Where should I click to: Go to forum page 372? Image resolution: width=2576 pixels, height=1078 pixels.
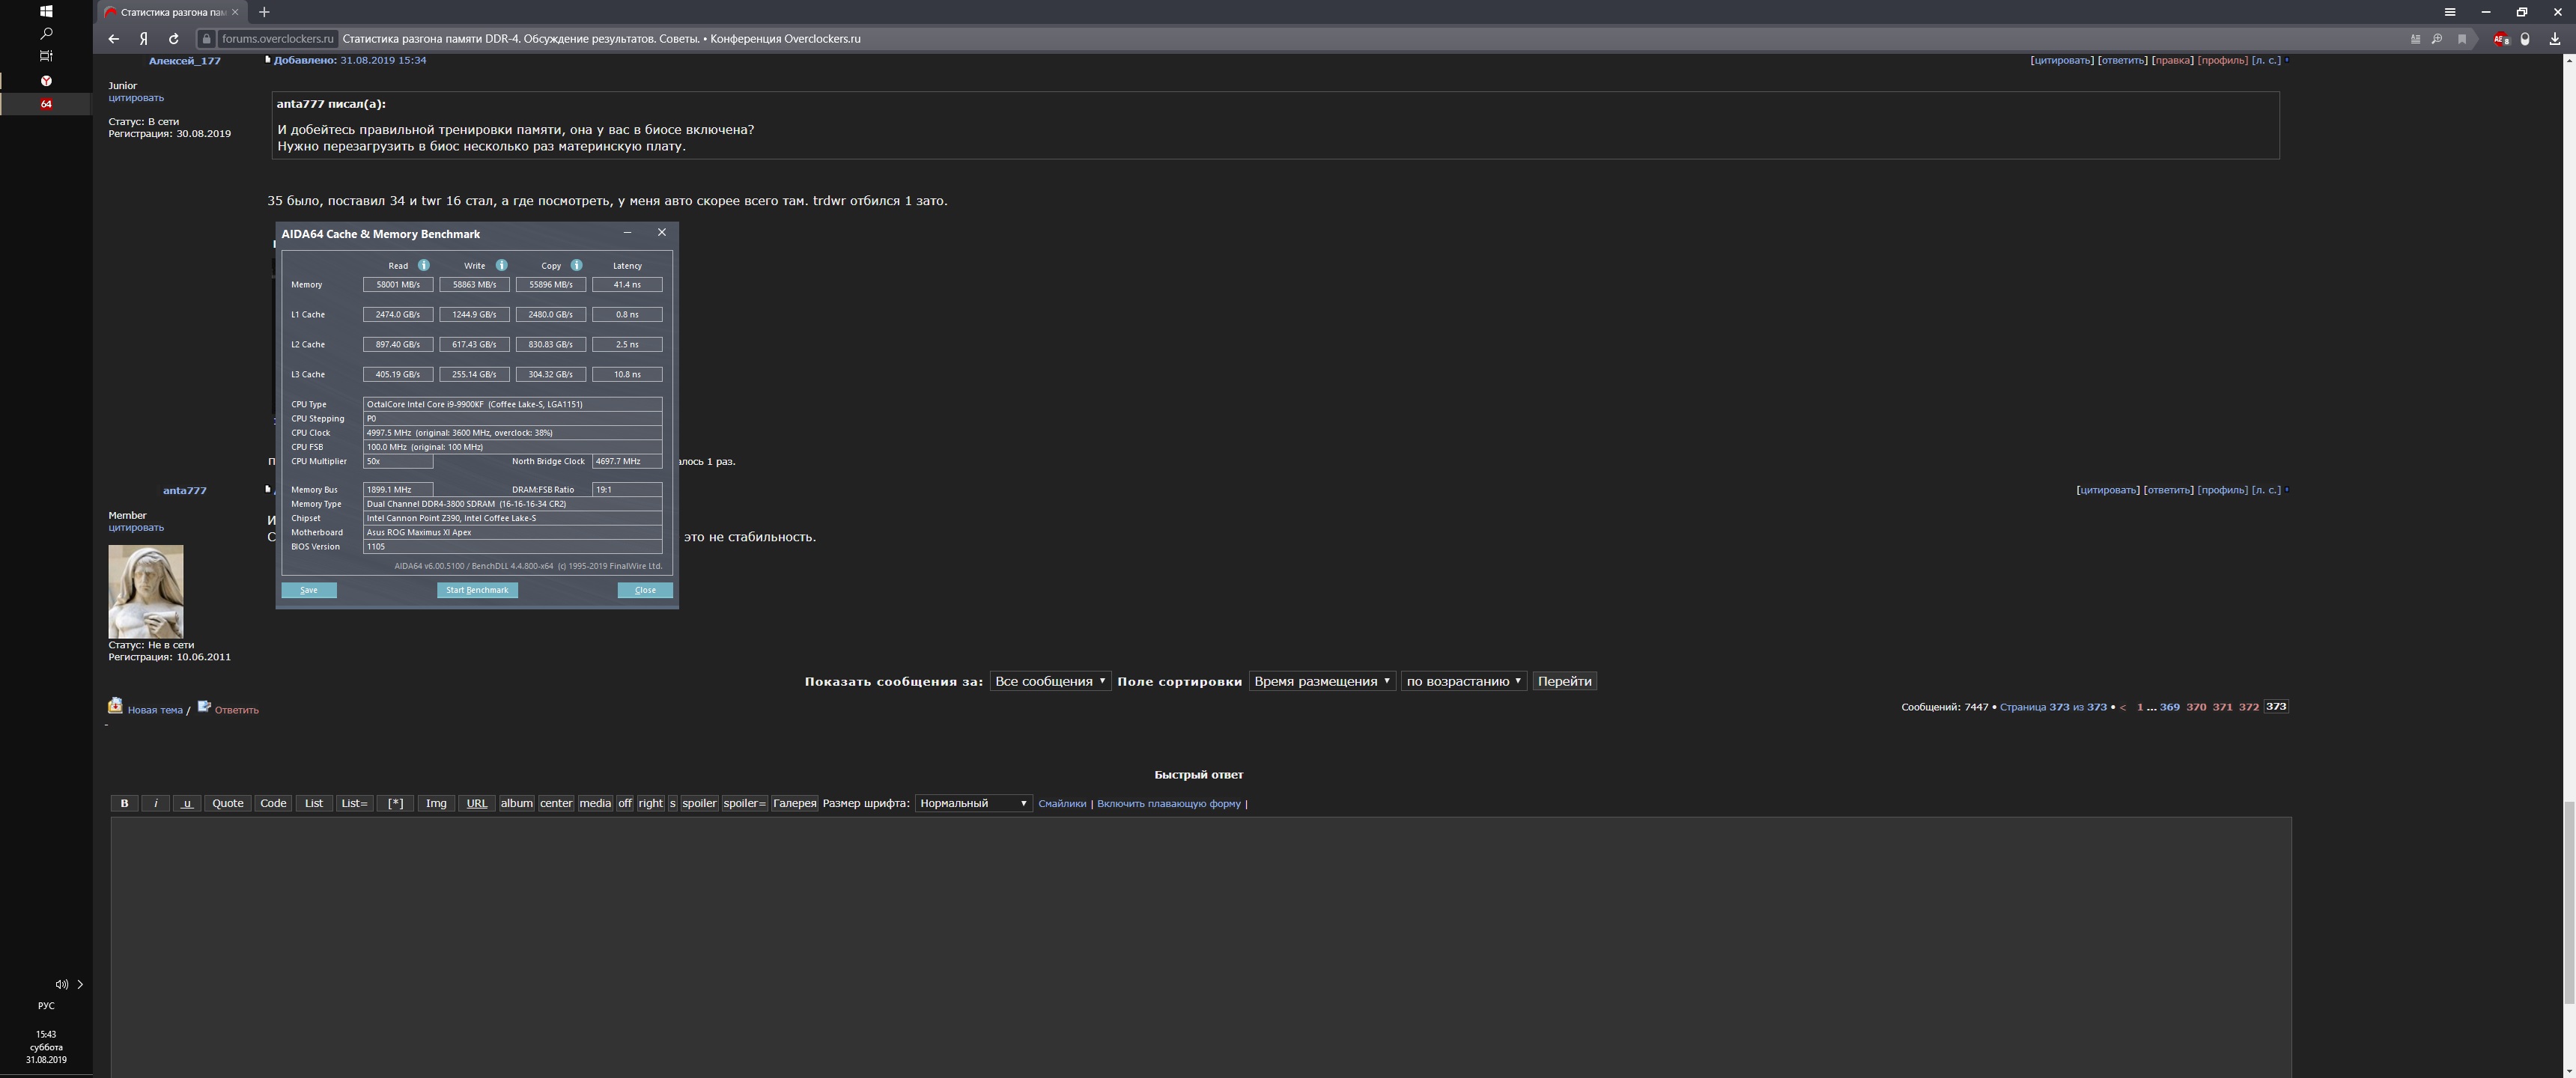point(2248,707)
